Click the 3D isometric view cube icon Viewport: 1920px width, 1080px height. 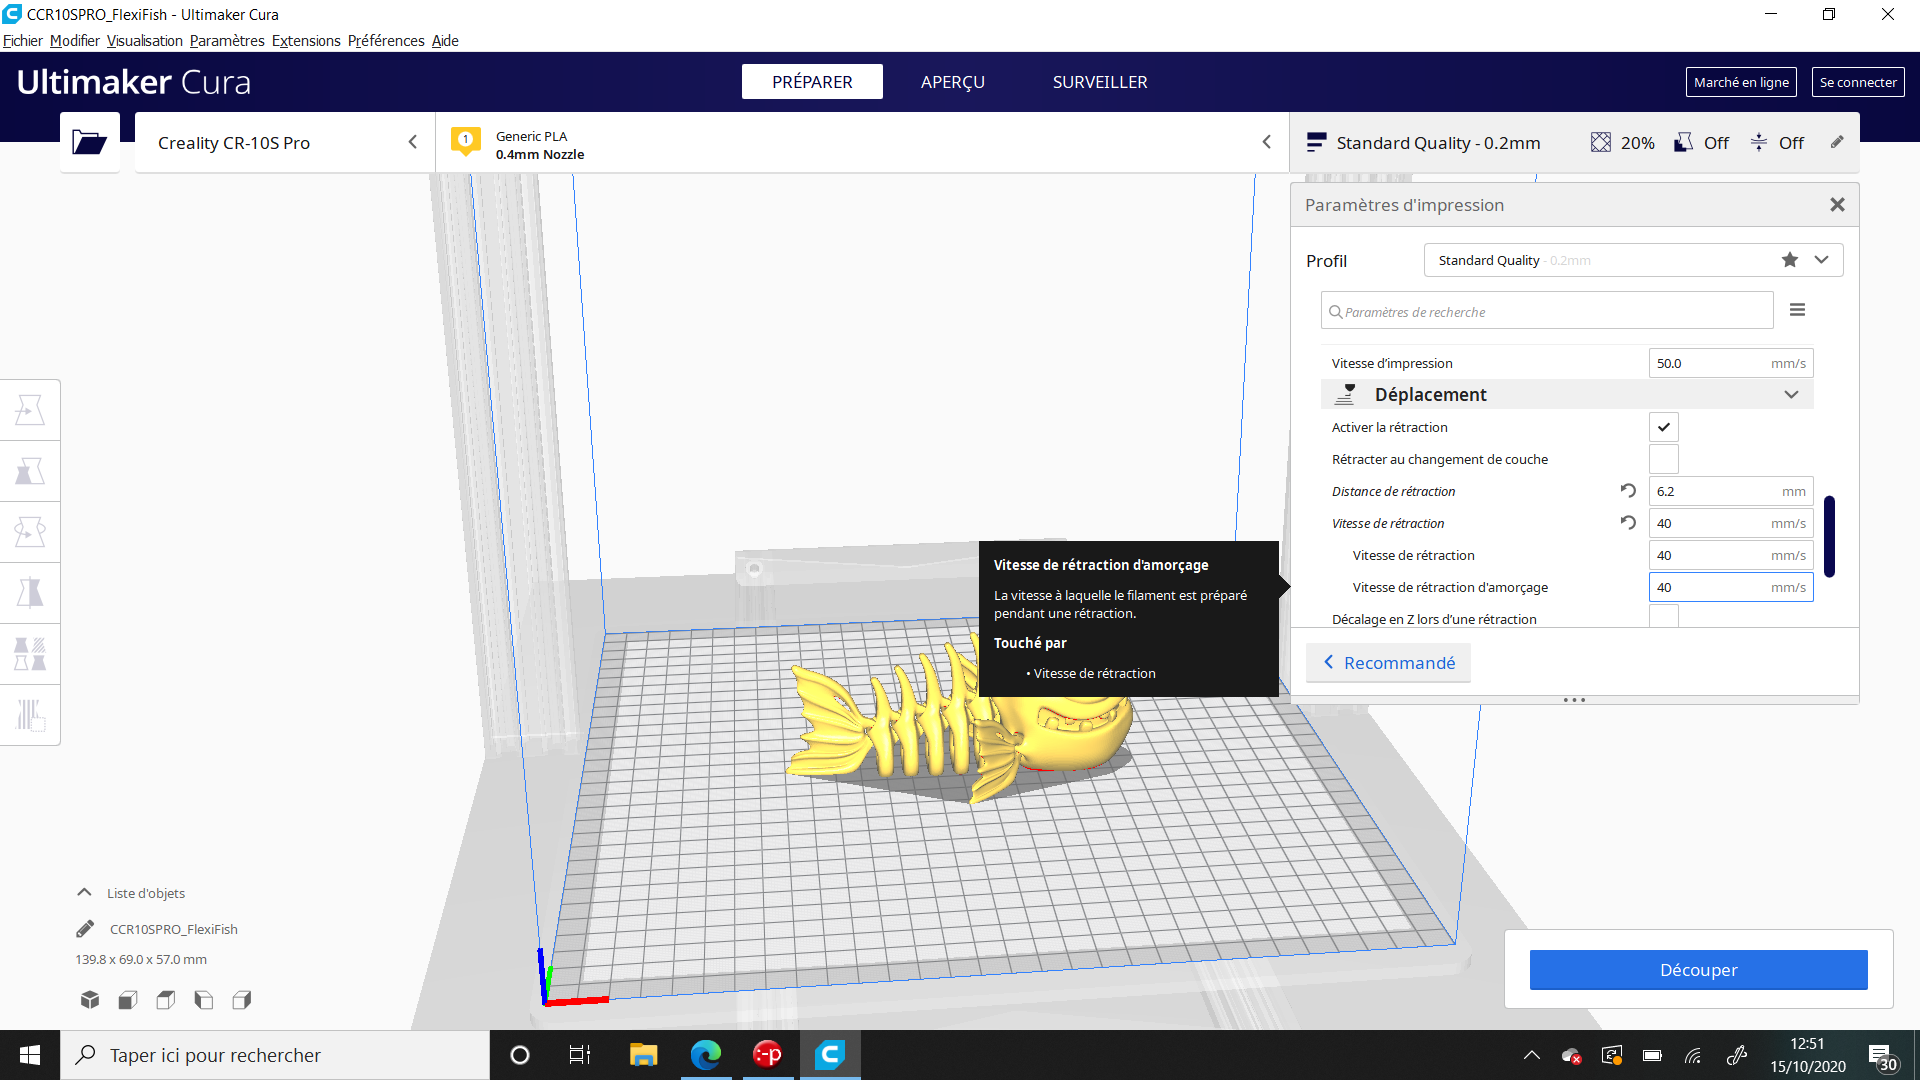(90, 1000)
